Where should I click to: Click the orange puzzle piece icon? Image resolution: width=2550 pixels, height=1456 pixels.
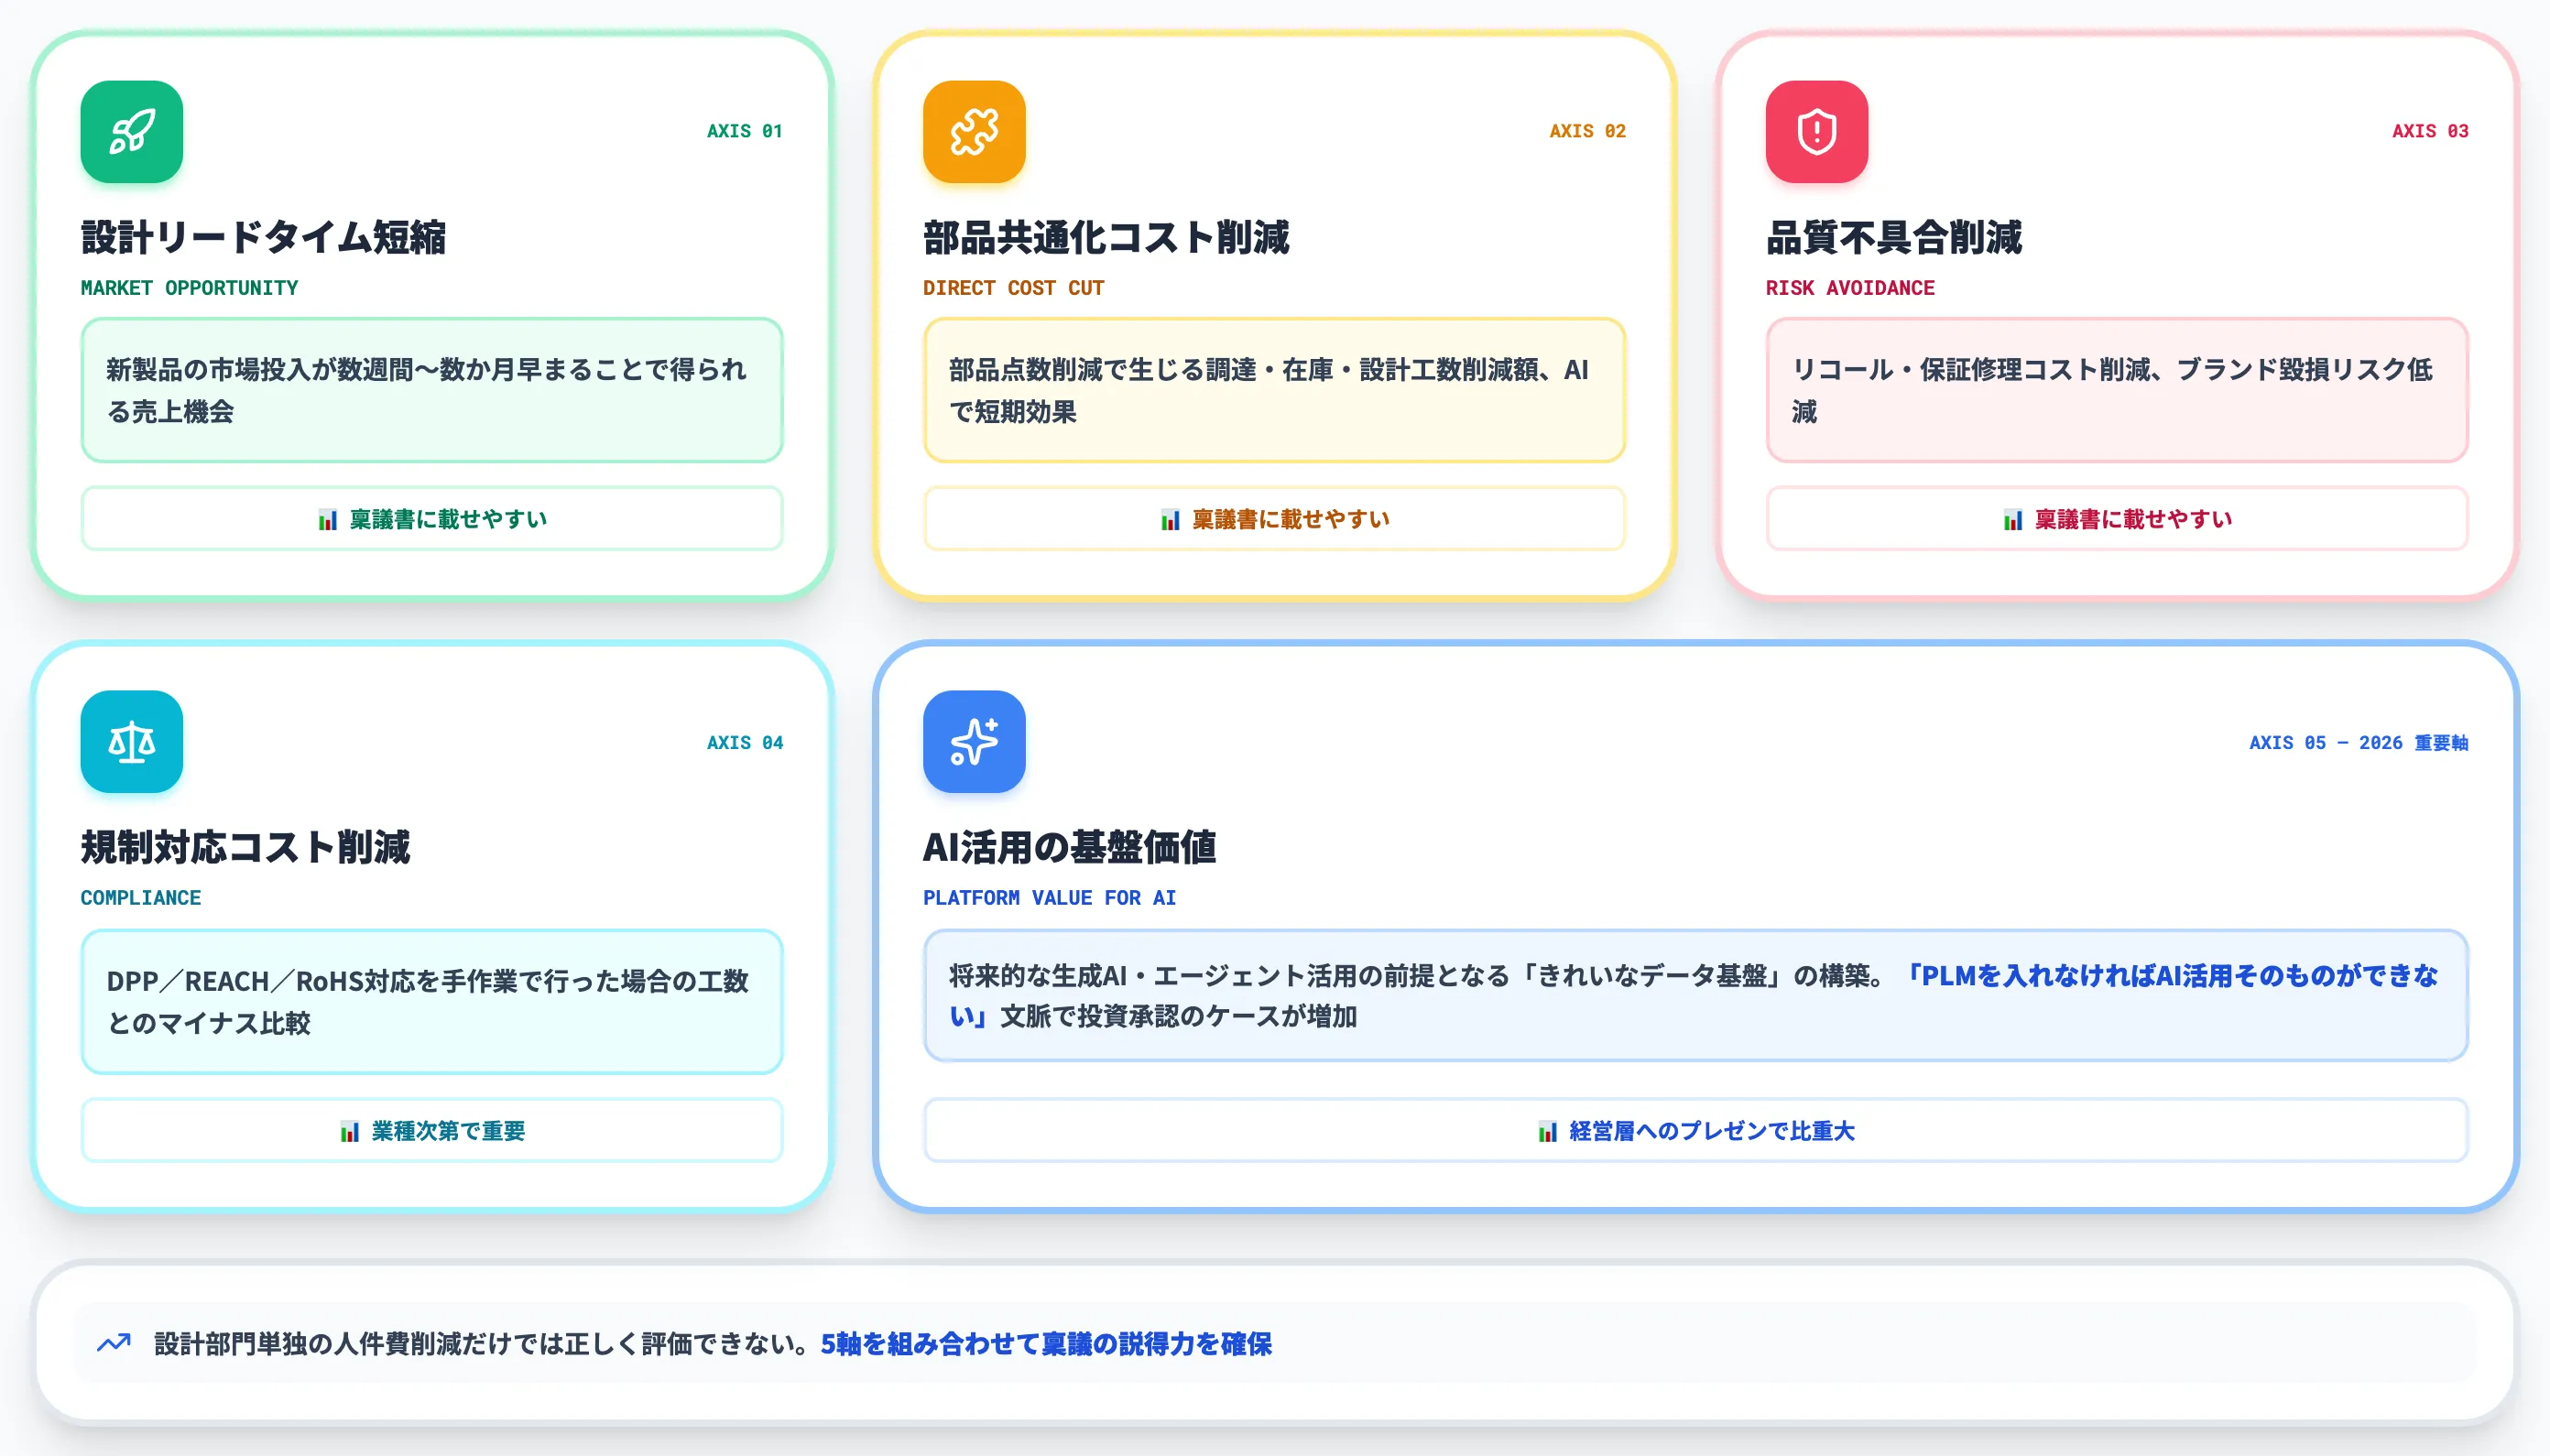click(974, 132)
